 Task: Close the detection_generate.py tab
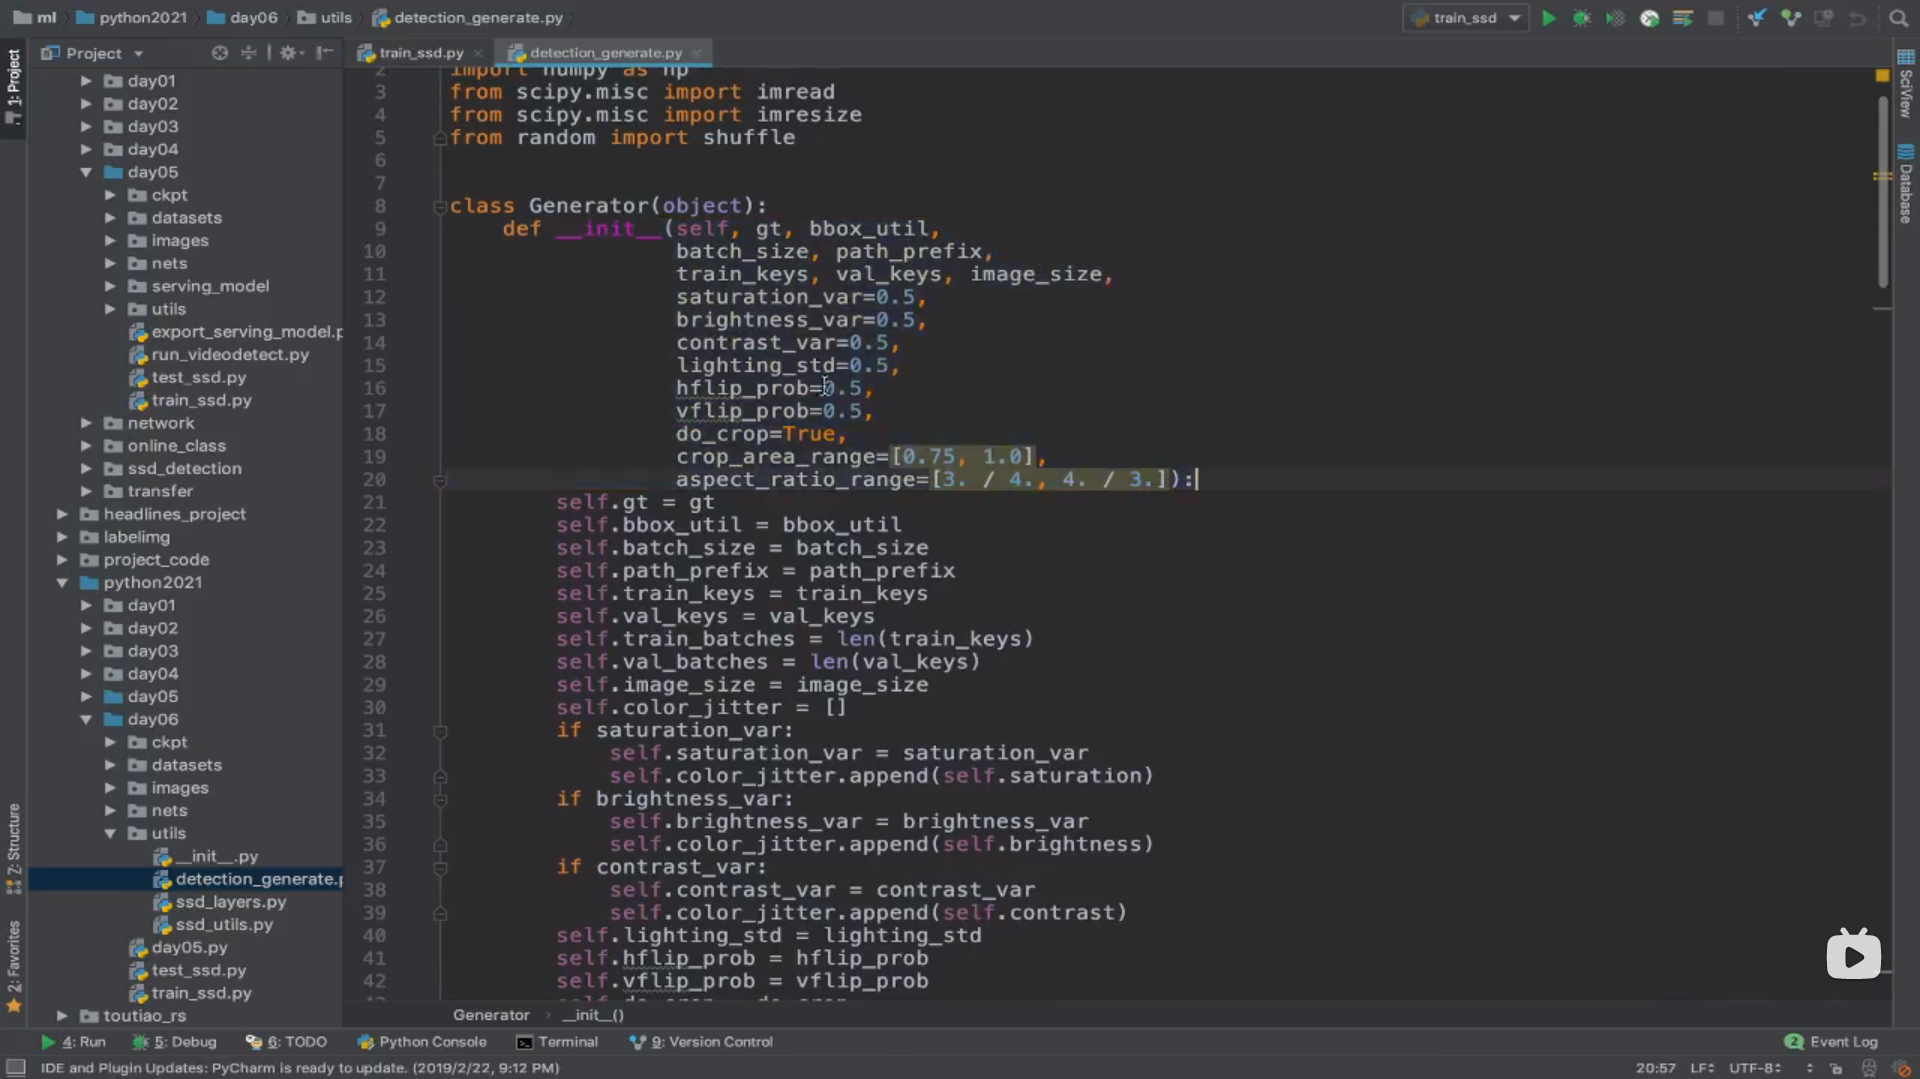[x=697, y=53]
